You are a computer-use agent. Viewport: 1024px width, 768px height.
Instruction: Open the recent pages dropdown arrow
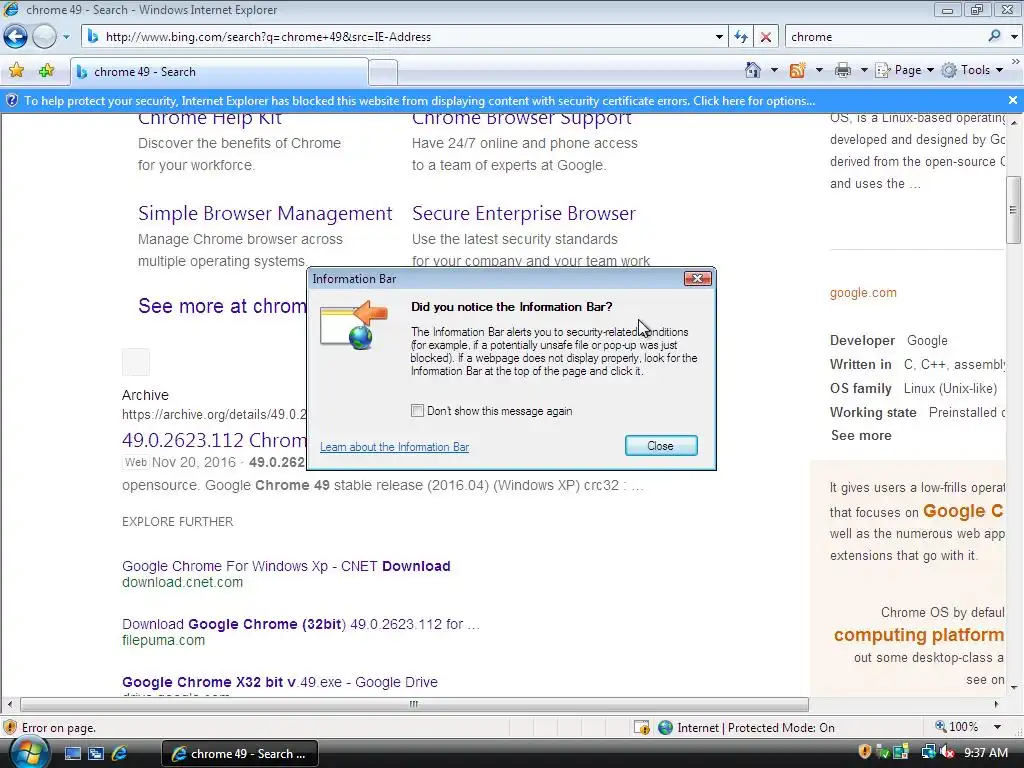click(x=66, y=37)
